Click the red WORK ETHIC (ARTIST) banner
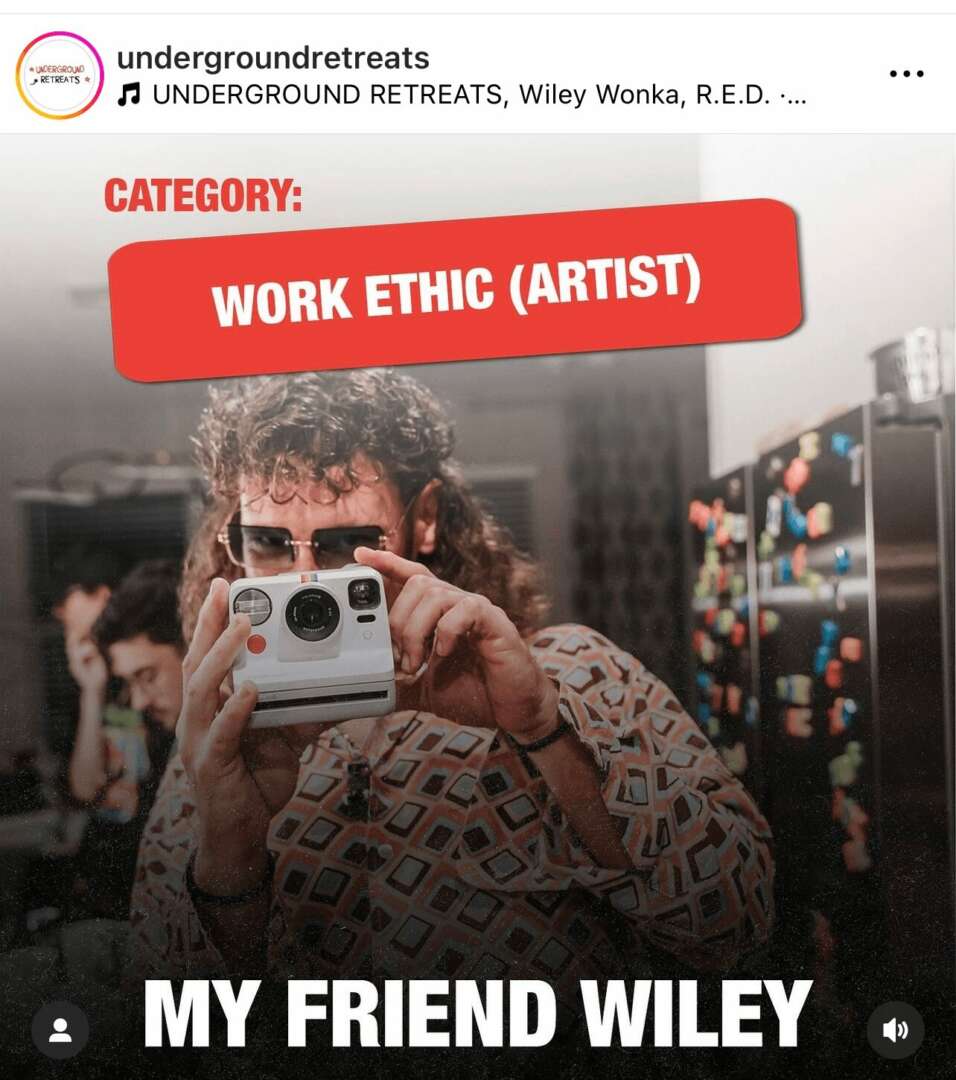 pos(455,289)
